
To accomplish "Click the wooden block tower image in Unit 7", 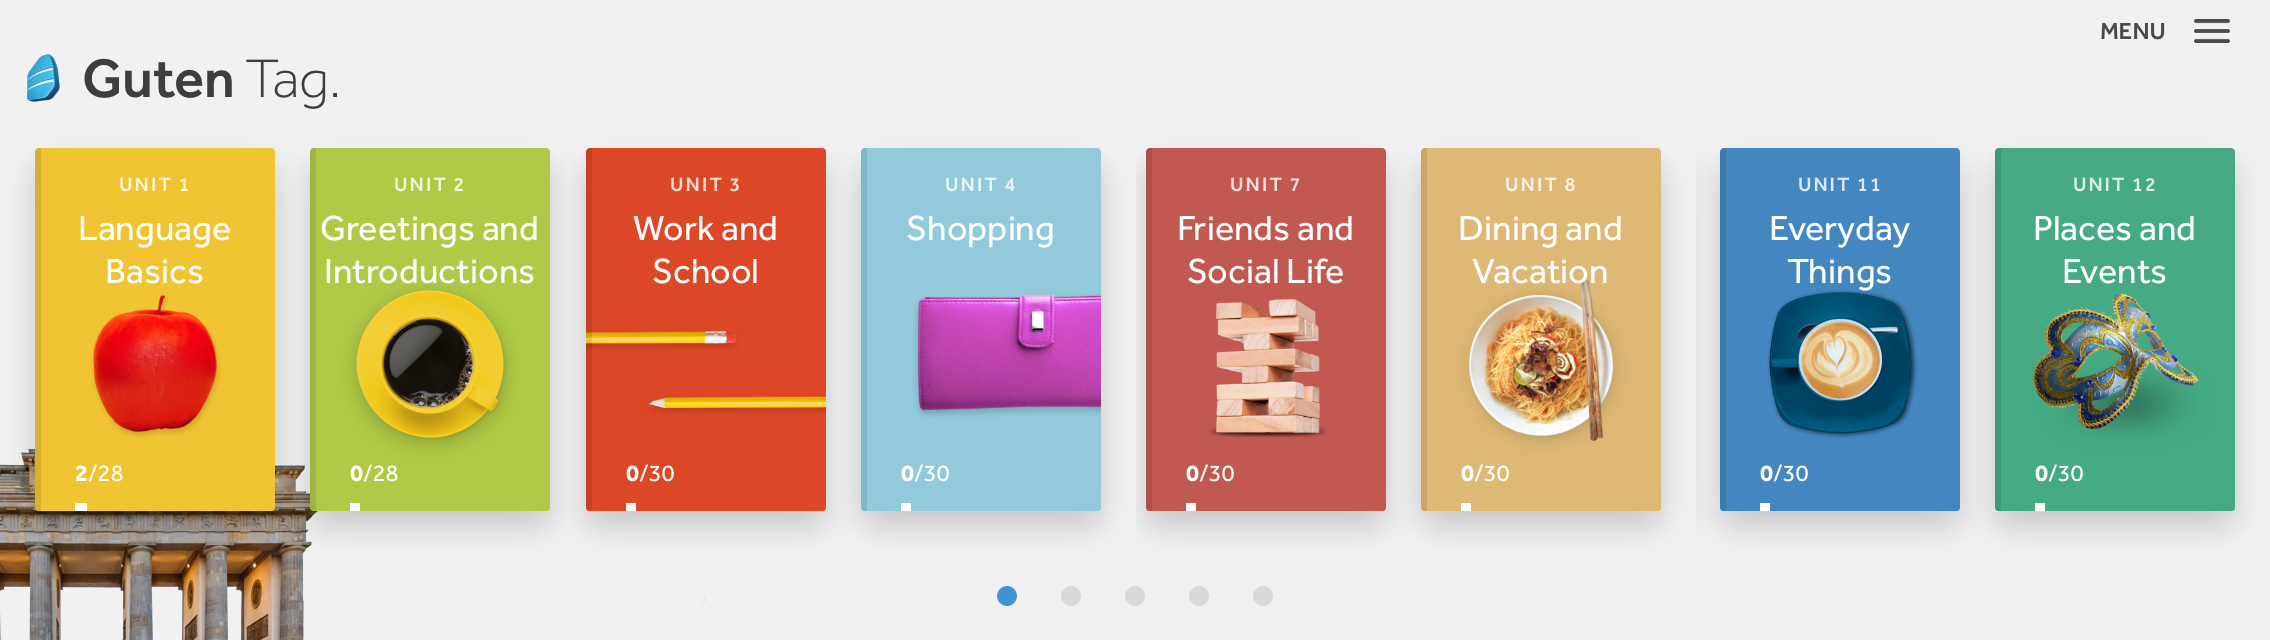I will [1267, 368].
